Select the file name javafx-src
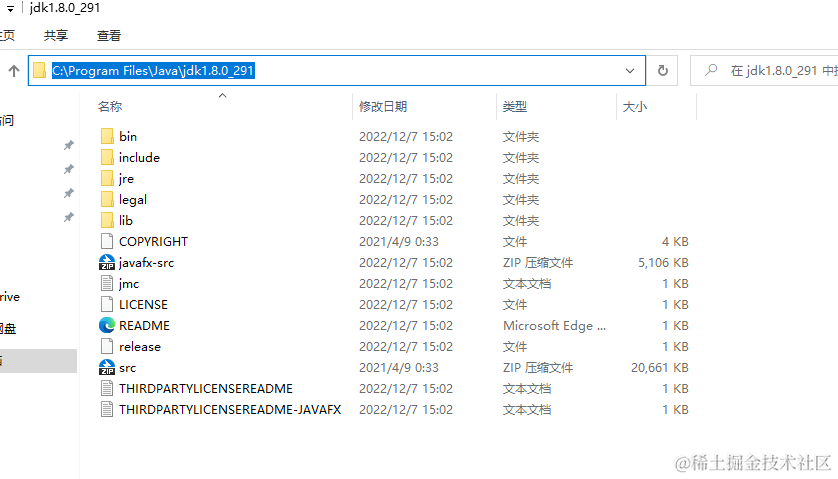 point(146,262)
